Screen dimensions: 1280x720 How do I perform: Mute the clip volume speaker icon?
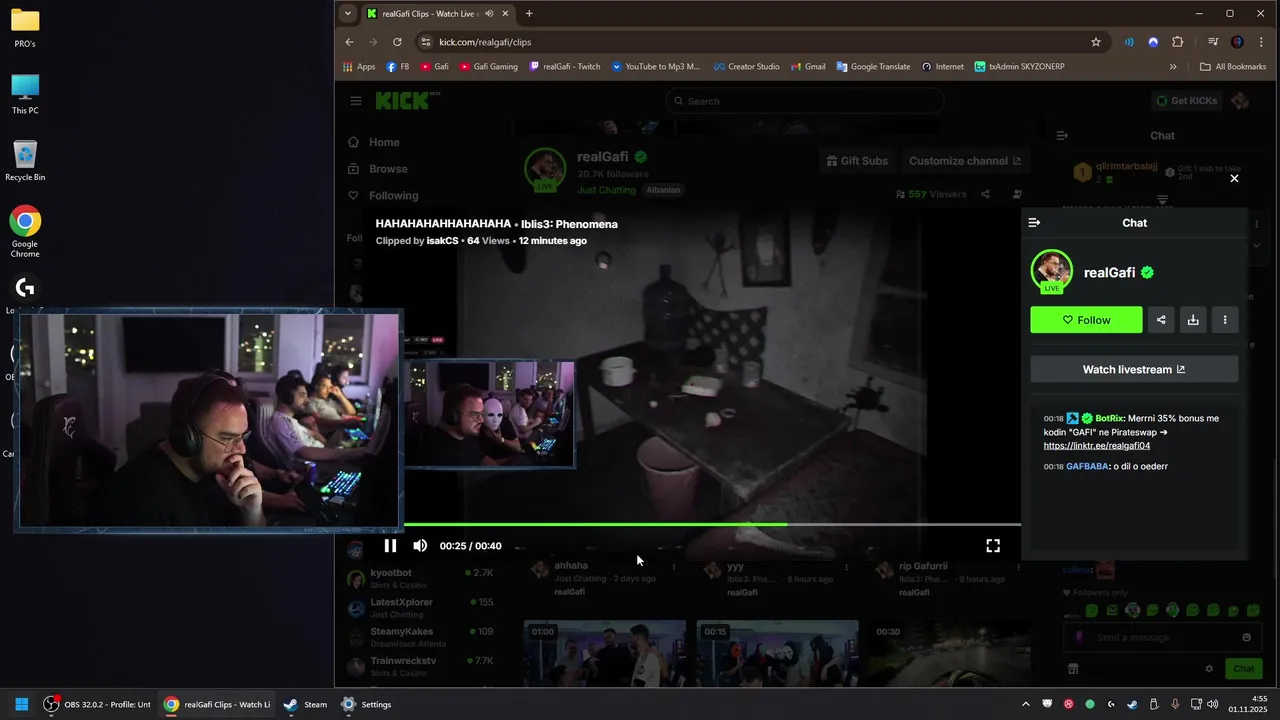click(x=420, y=546)
